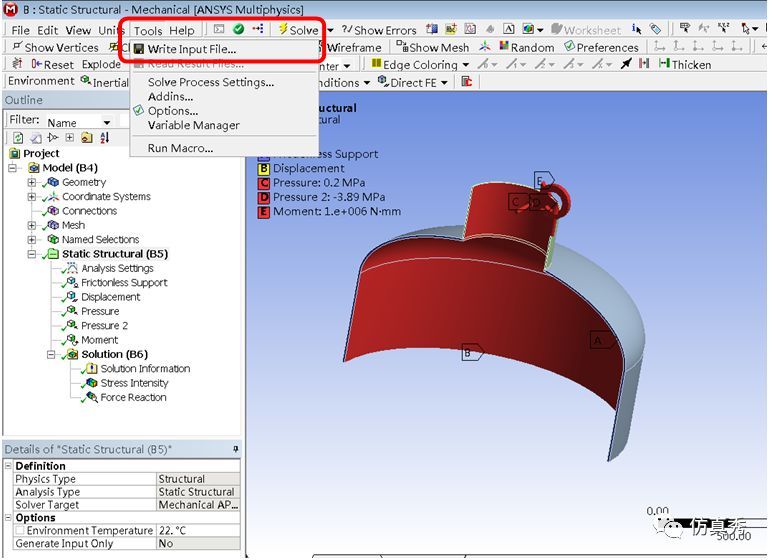Select Displacement in the outline tree
The image size is (771, 560).
pos(110,297)
